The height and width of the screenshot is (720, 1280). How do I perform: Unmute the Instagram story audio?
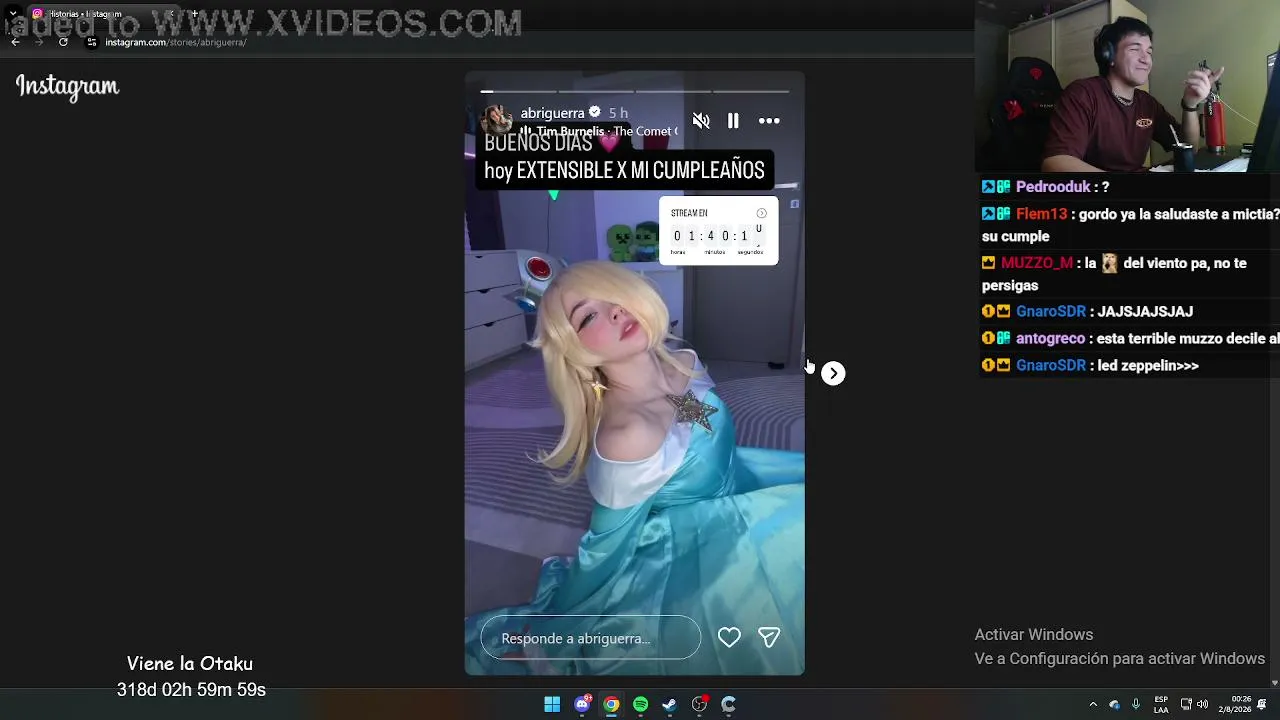point(701,121)
